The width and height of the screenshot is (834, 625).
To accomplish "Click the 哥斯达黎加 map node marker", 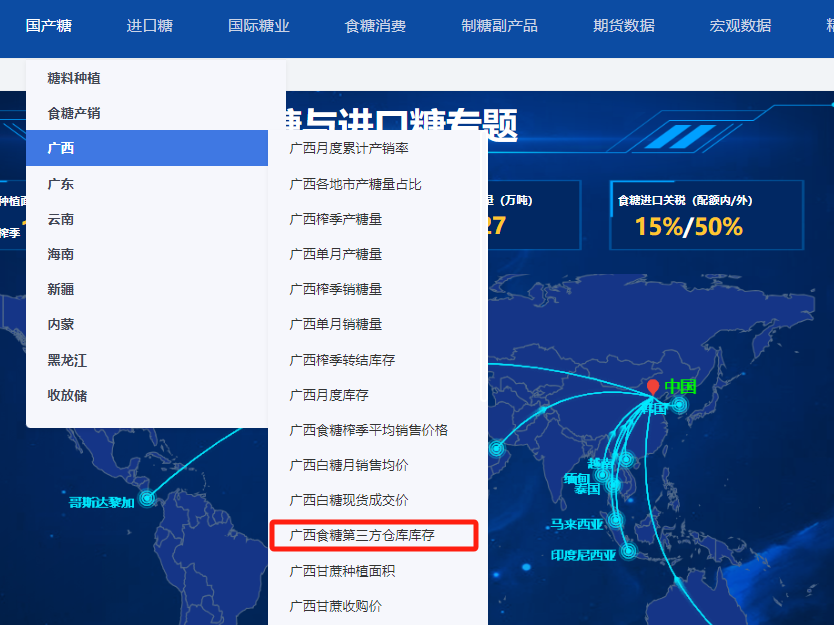I will coord(147,497).
